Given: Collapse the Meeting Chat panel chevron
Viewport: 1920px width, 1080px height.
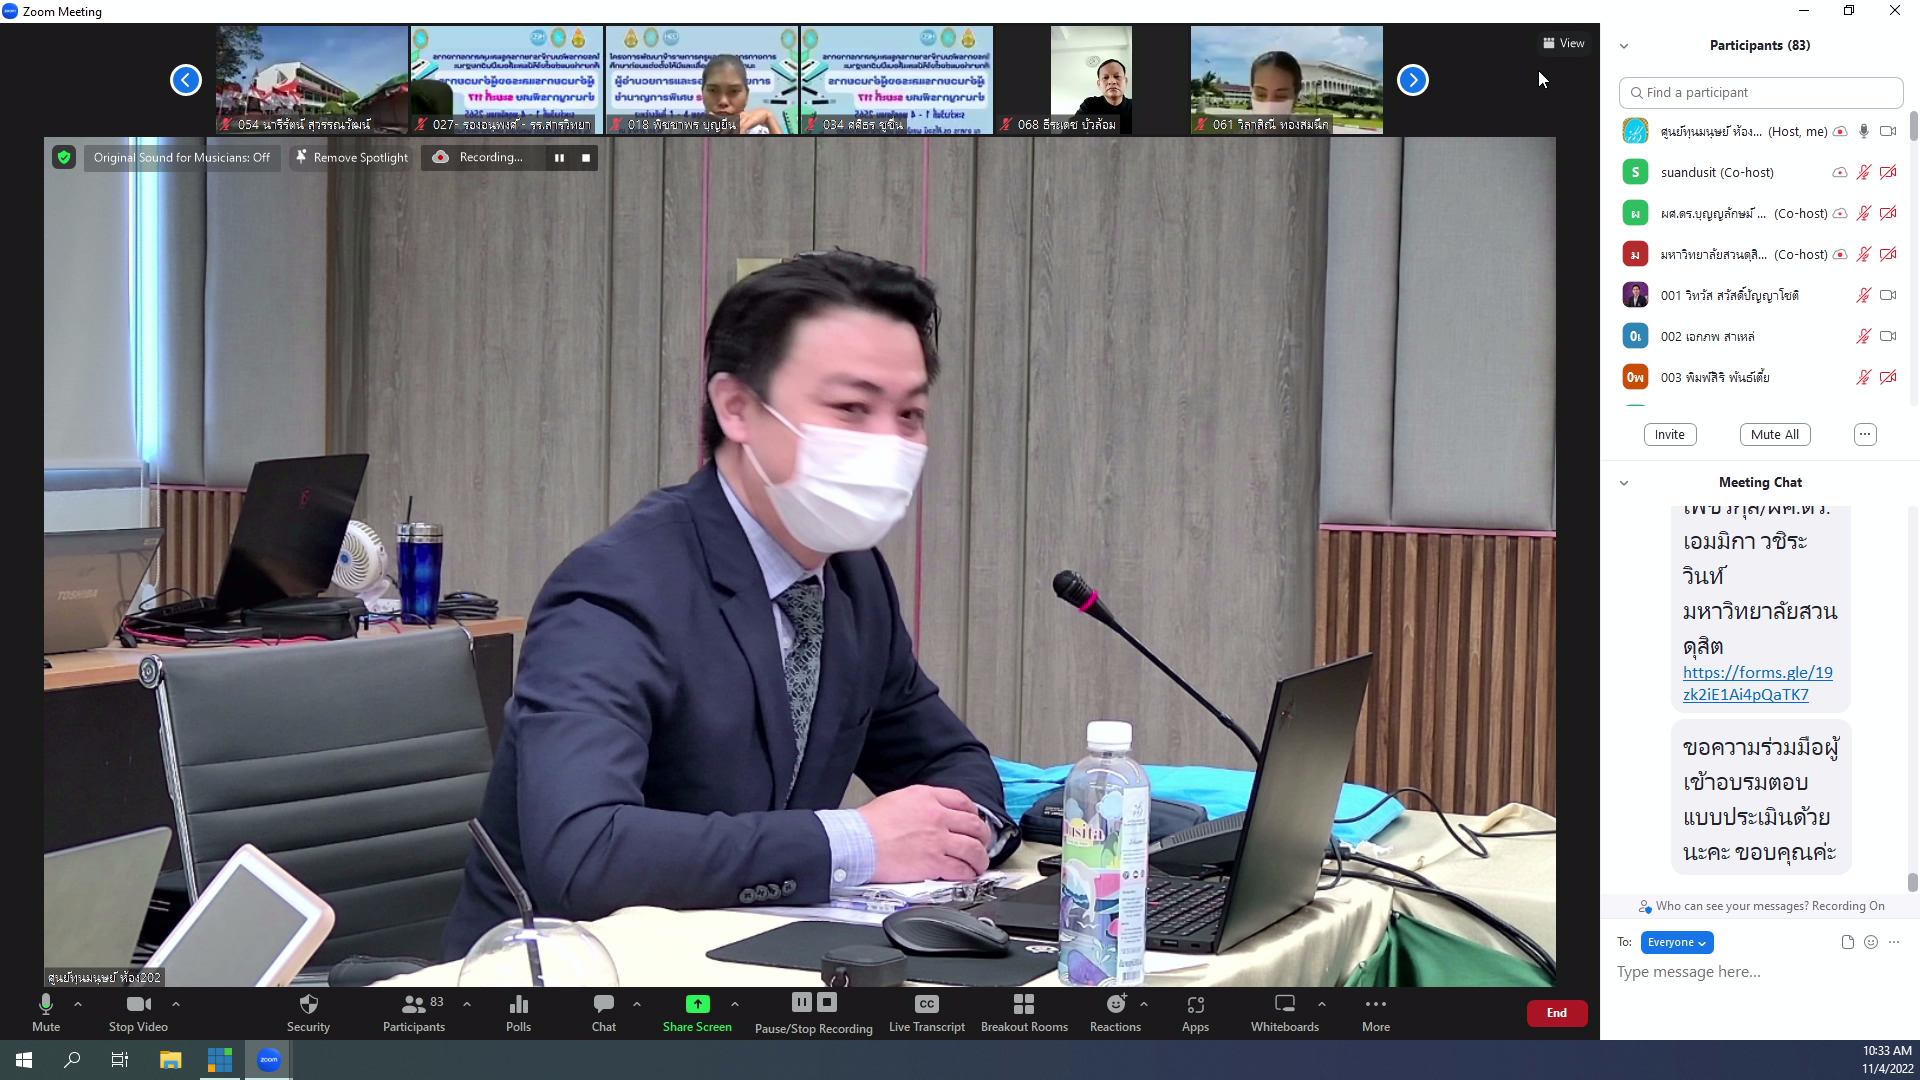Looking at the screenshot, I should pos(1624,483).
